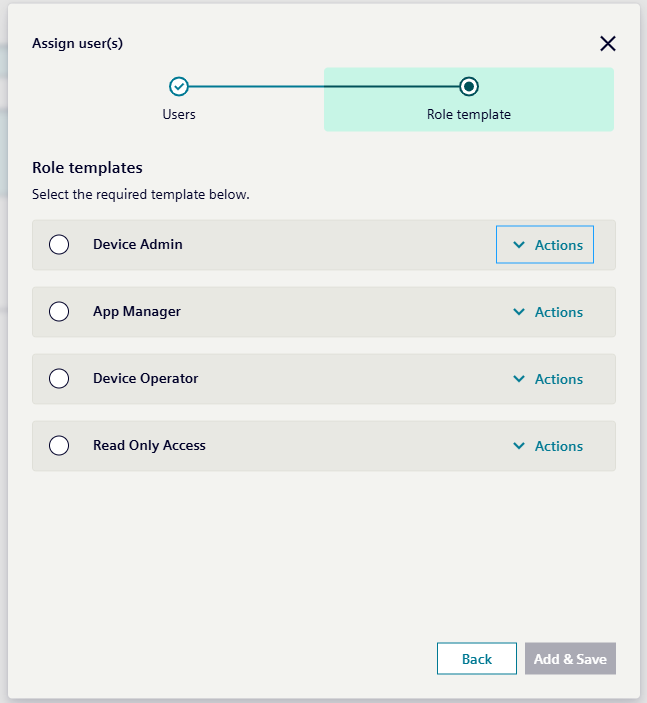
Task: Expand Actions for Device Operator
Action: (x=547, y=379)
